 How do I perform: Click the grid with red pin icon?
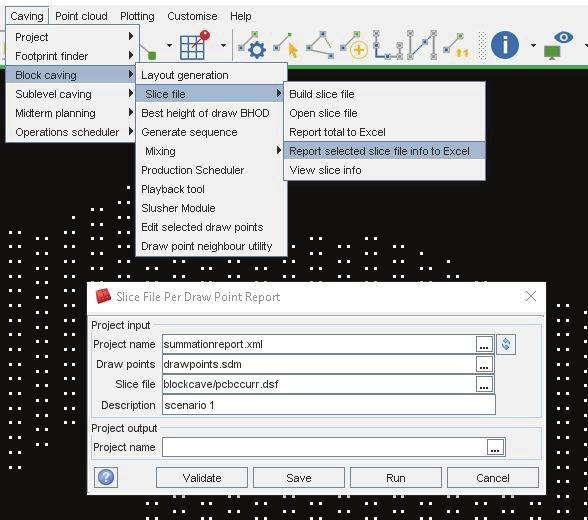(195, 45)
